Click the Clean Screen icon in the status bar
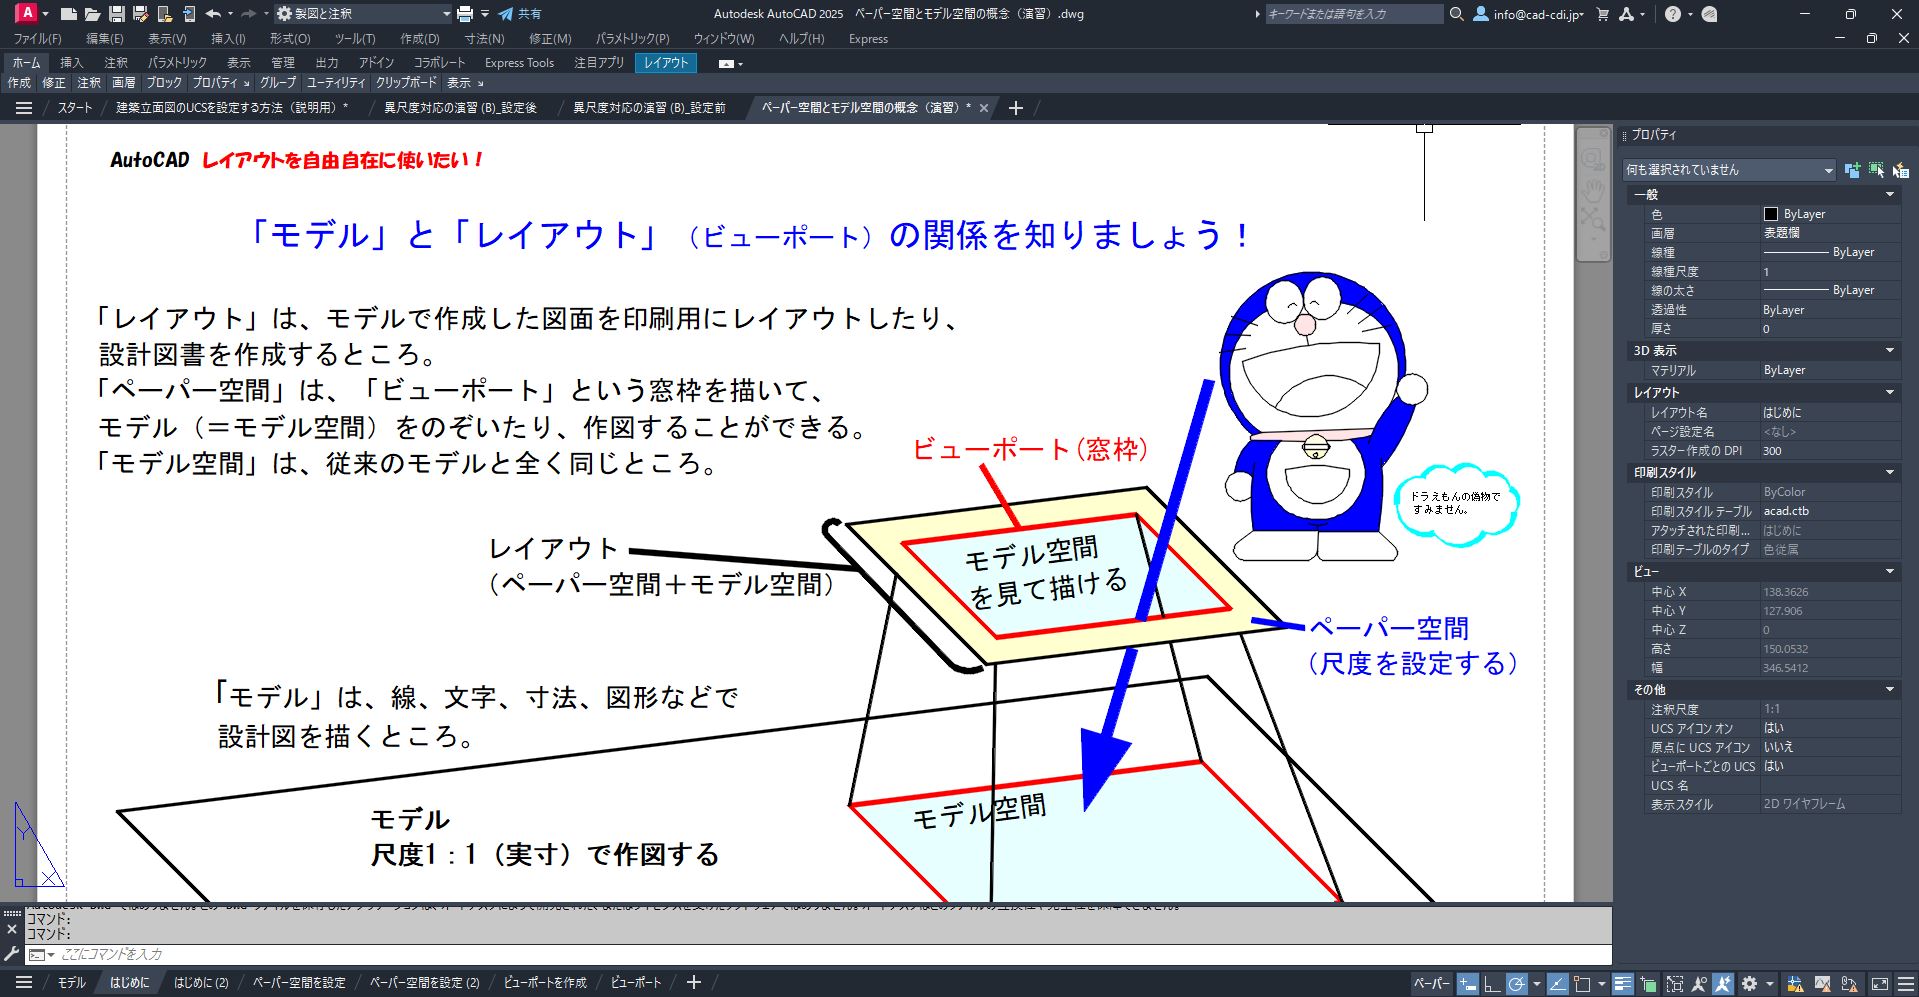 [1880, 984]
